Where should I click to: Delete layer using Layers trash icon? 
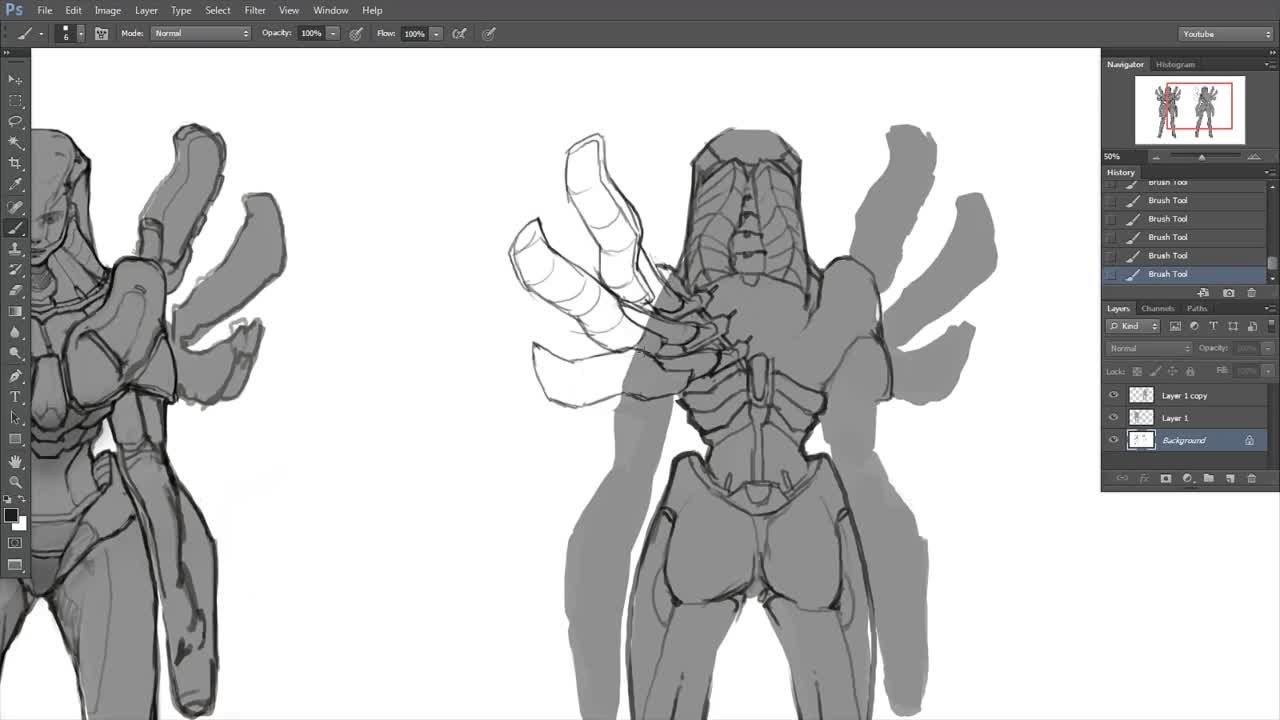[1251, 479]
